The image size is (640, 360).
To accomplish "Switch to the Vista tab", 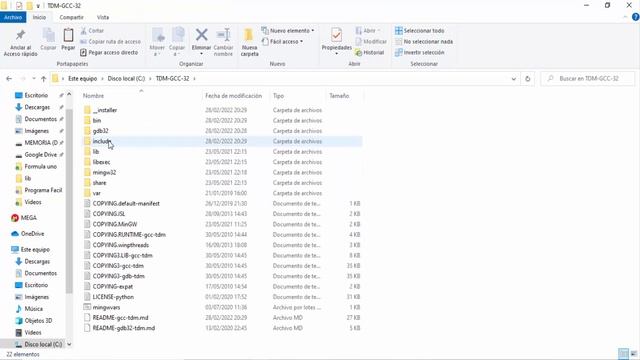I will pyautogui.click(x=103, y=17).
